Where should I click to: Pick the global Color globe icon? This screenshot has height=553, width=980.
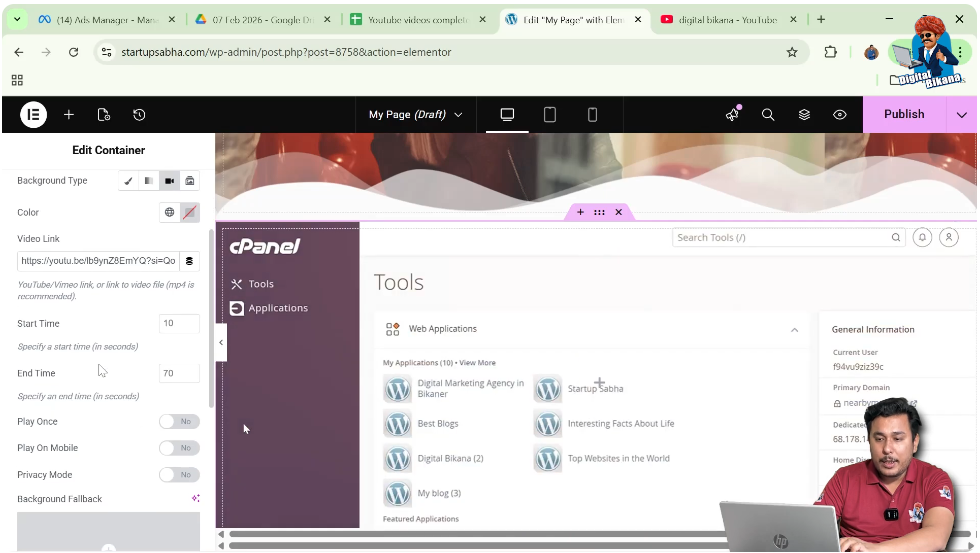[169, 212]
